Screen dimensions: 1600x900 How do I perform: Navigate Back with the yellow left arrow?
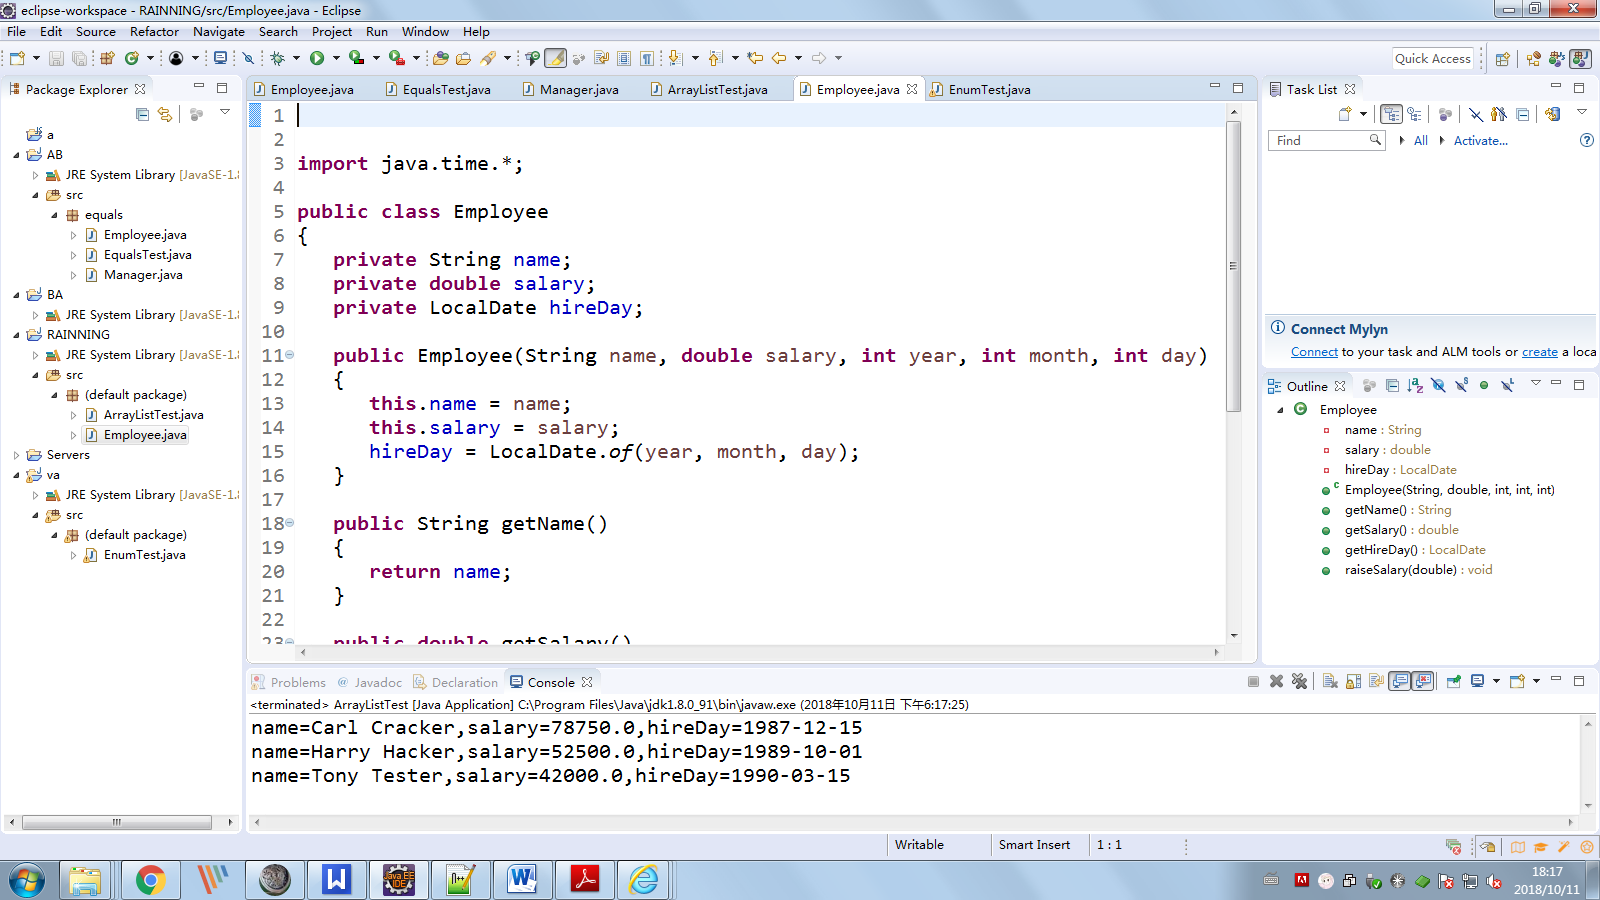tap(779, 58)
